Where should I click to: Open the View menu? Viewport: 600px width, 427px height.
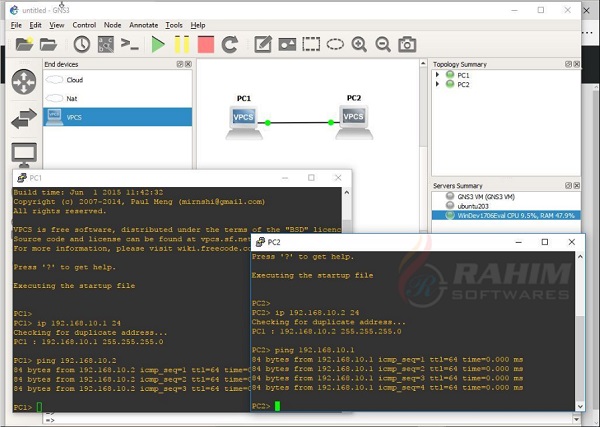click(x=57, y=25)
